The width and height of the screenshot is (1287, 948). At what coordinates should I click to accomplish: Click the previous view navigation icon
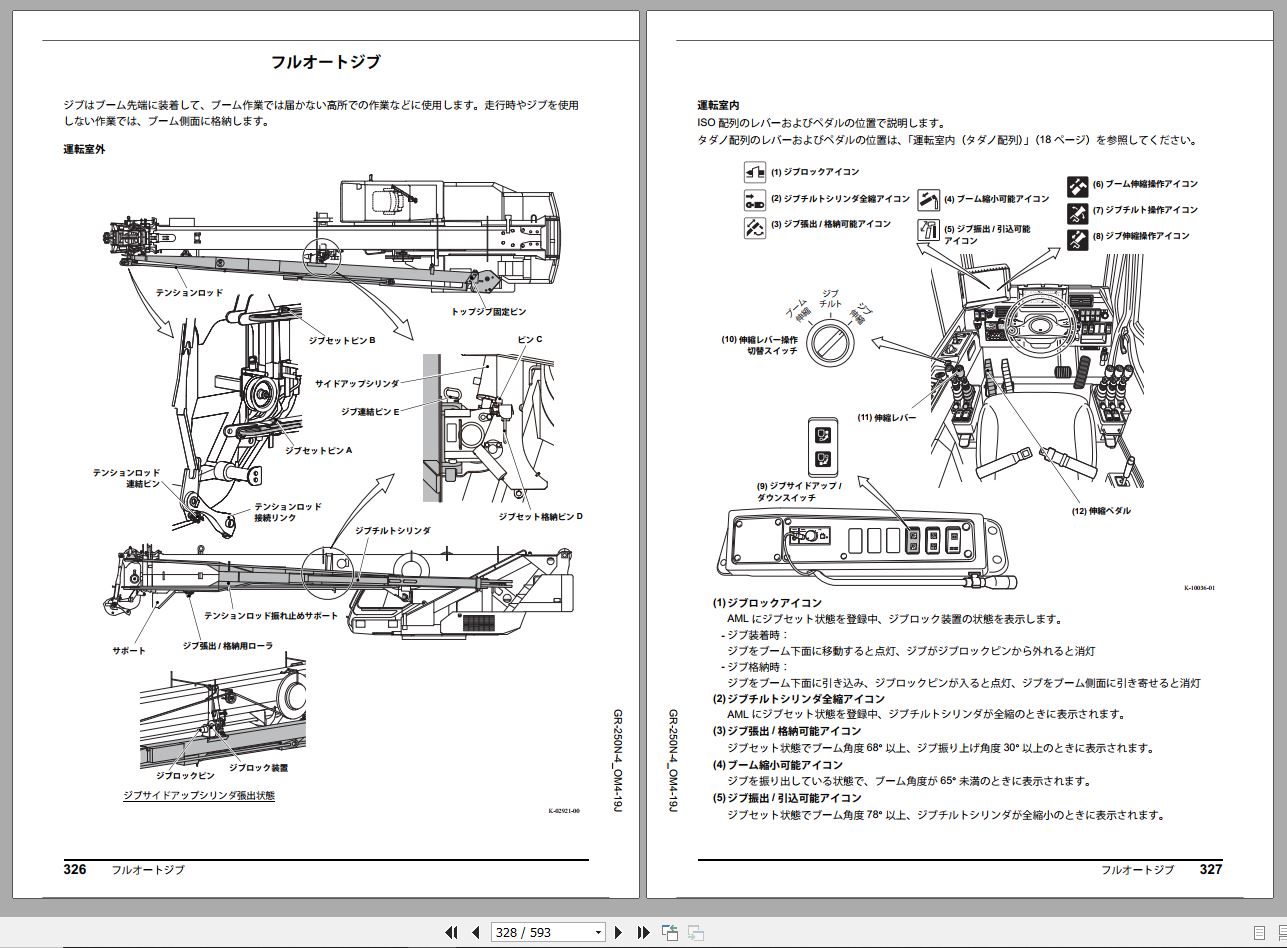click(670, 932)
